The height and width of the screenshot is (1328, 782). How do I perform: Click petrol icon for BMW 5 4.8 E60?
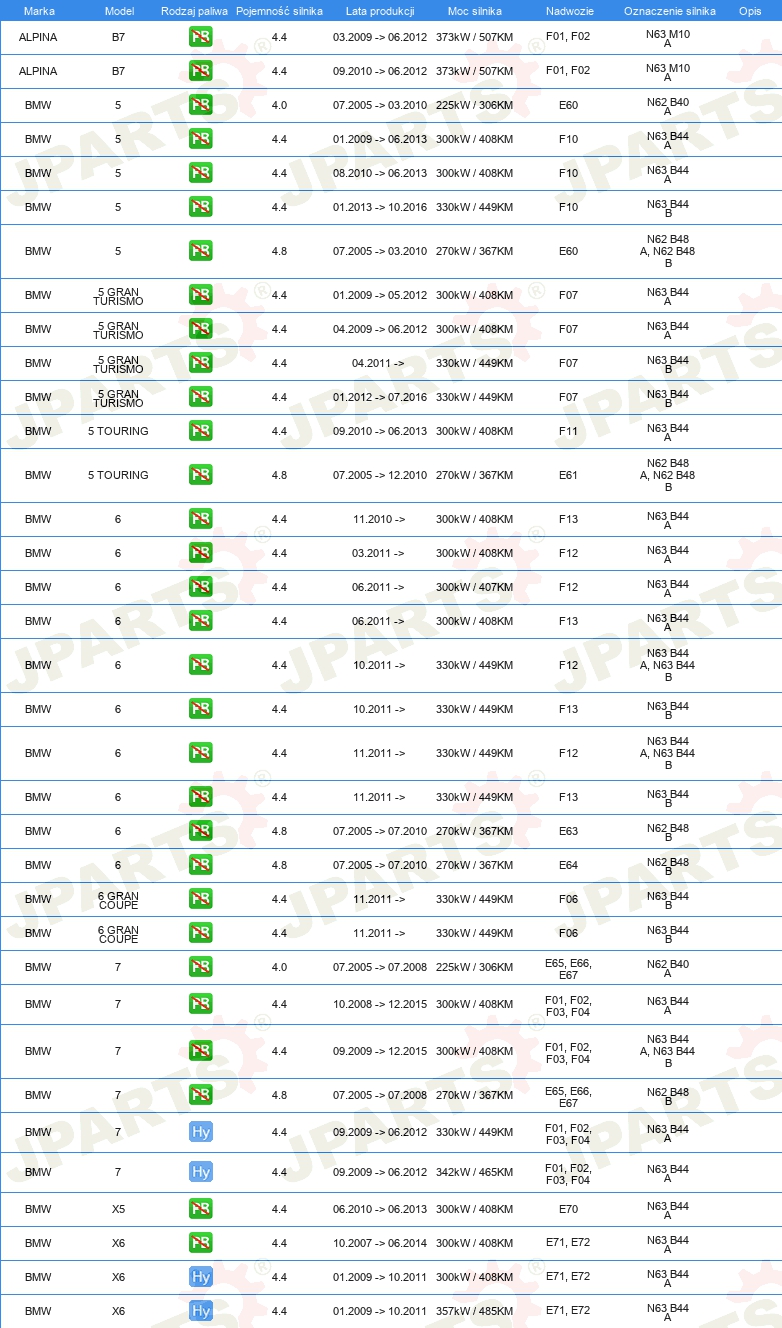click(x=200, y=252)
